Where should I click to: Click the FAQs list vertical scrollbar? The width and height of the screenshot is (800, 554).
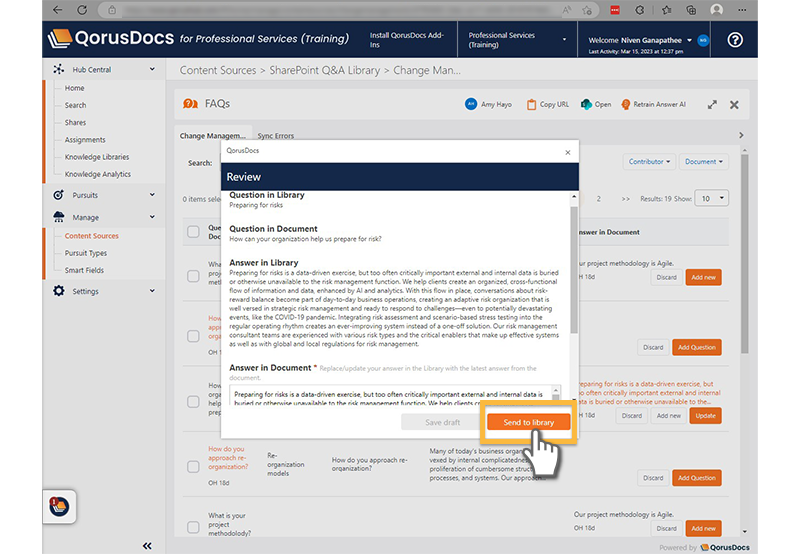point(745,255)
